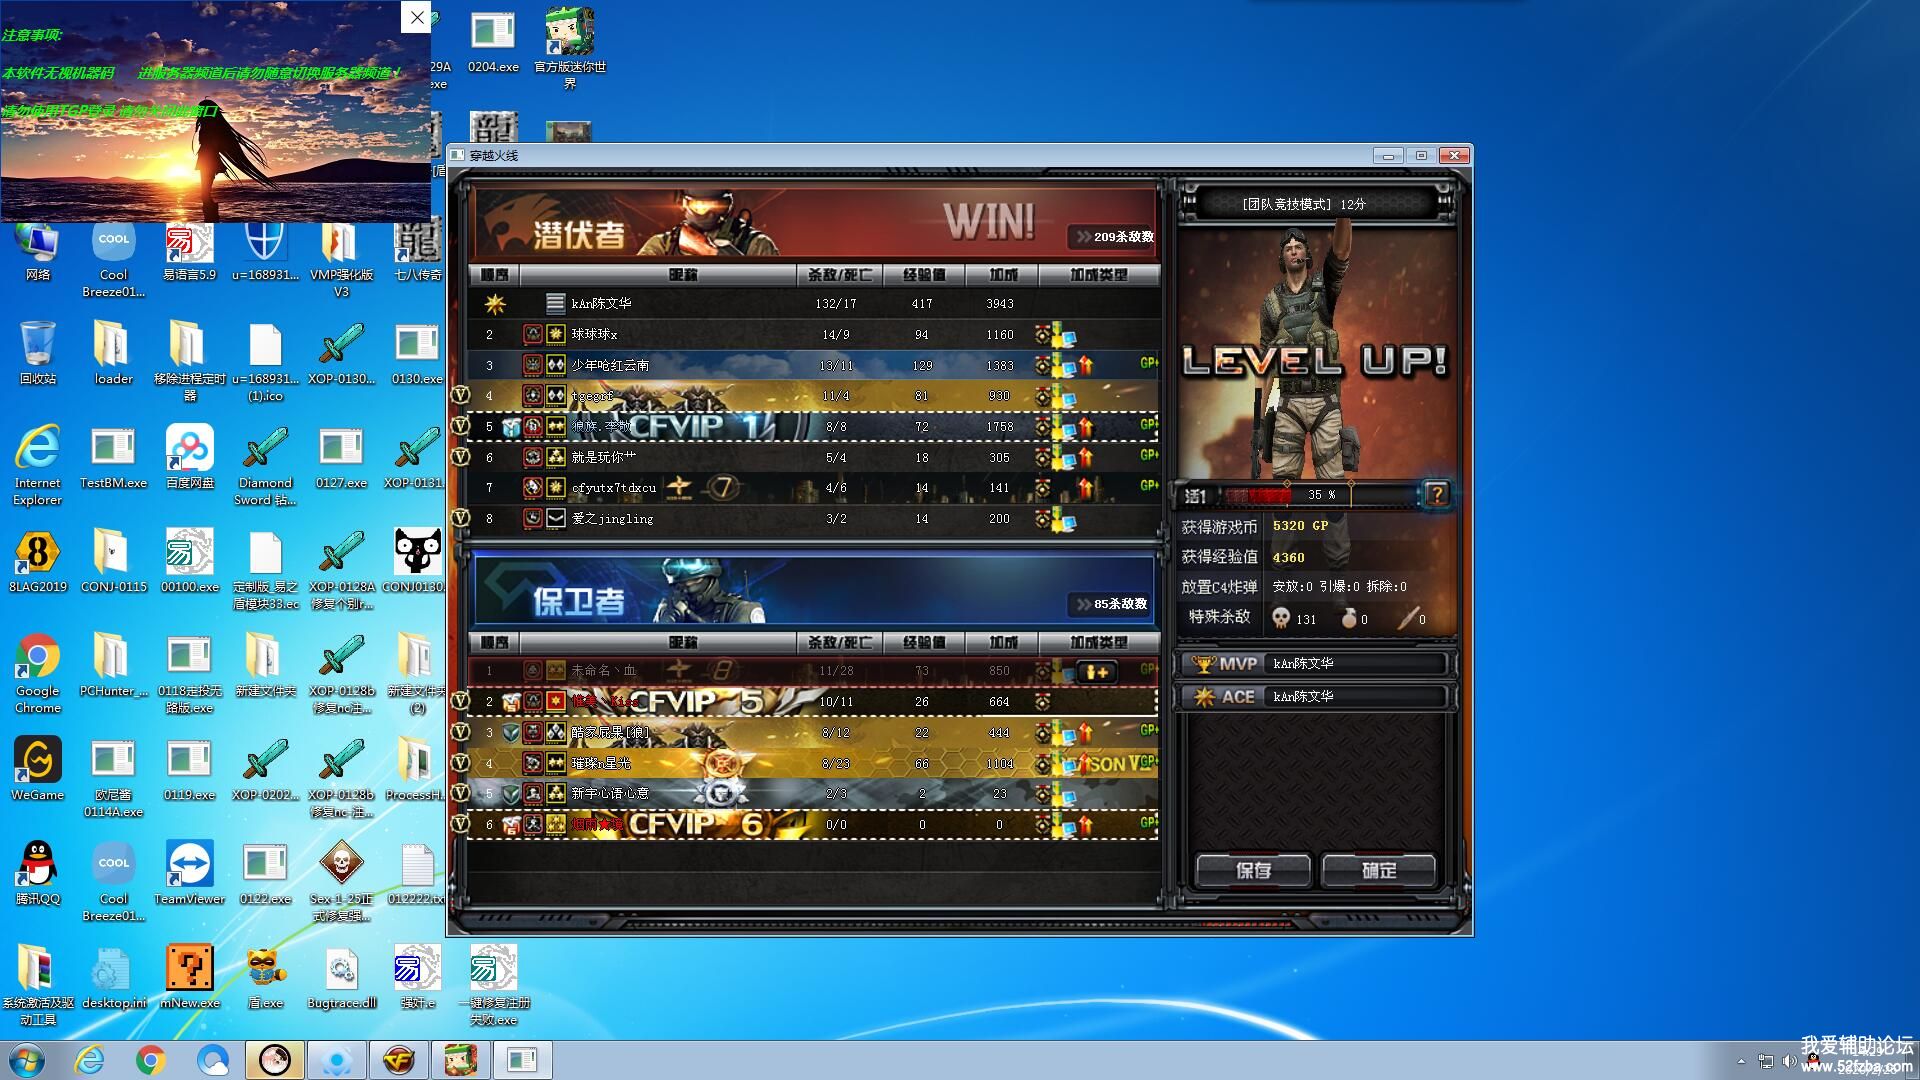Open the loader folder on desktop
Screen dimensions: 1920x1080
pos(113,353)
